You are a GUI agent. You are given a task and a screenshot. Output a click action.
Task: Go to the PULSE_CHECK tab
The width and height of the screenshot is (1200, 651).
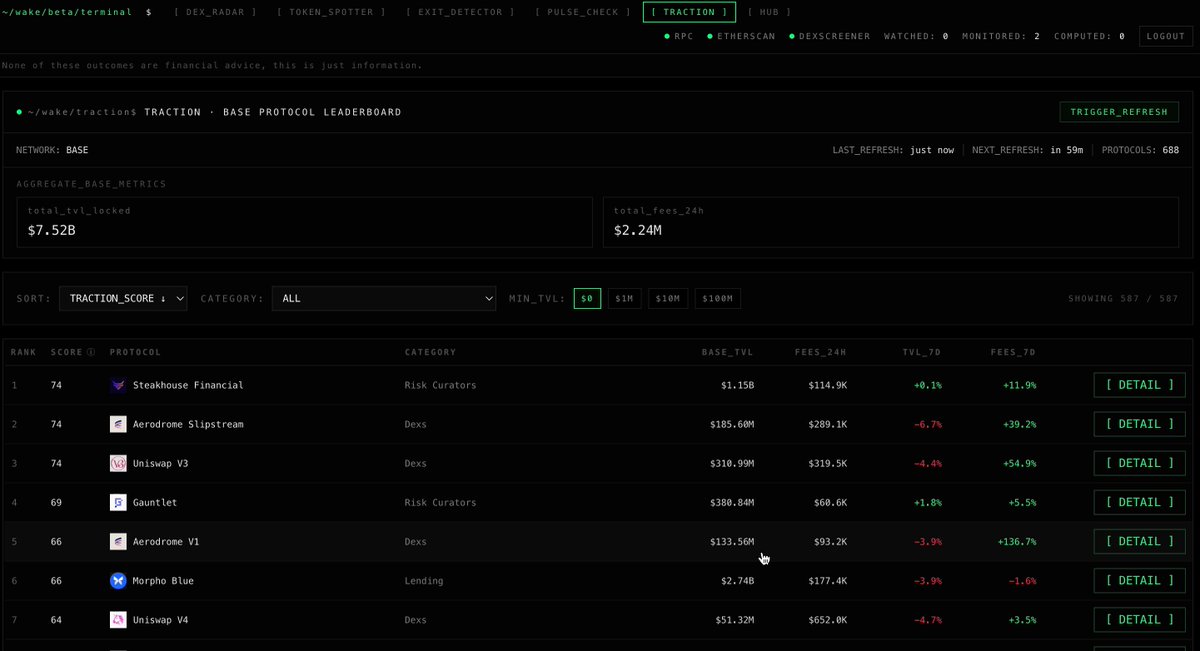pos(583,12)
